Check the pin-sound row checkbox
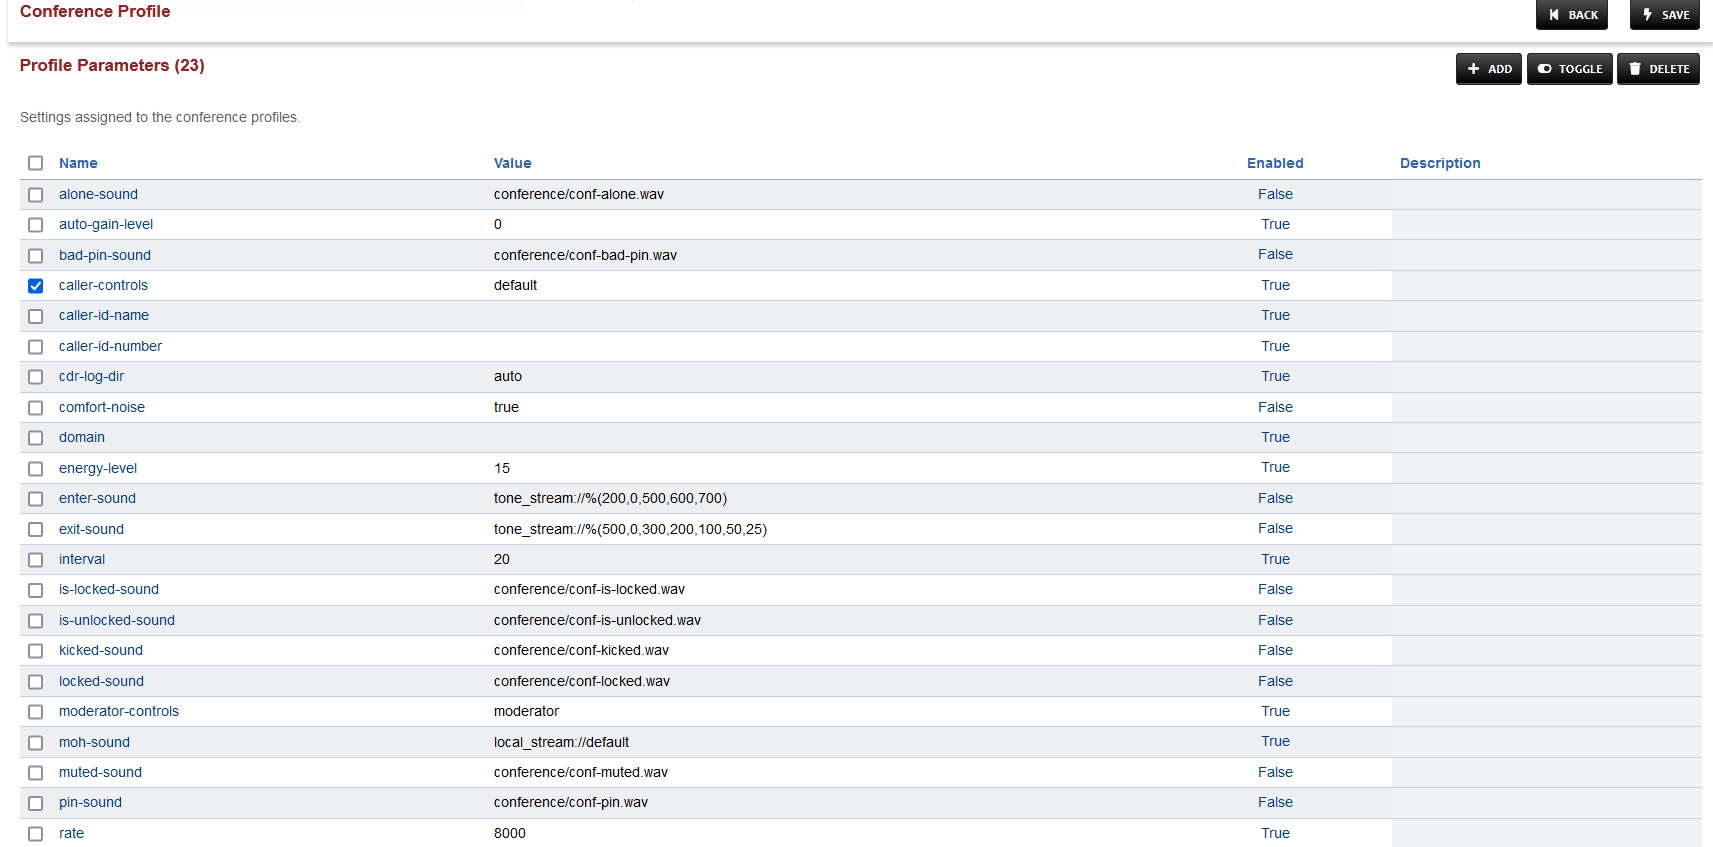 click(x=36, y=803)
